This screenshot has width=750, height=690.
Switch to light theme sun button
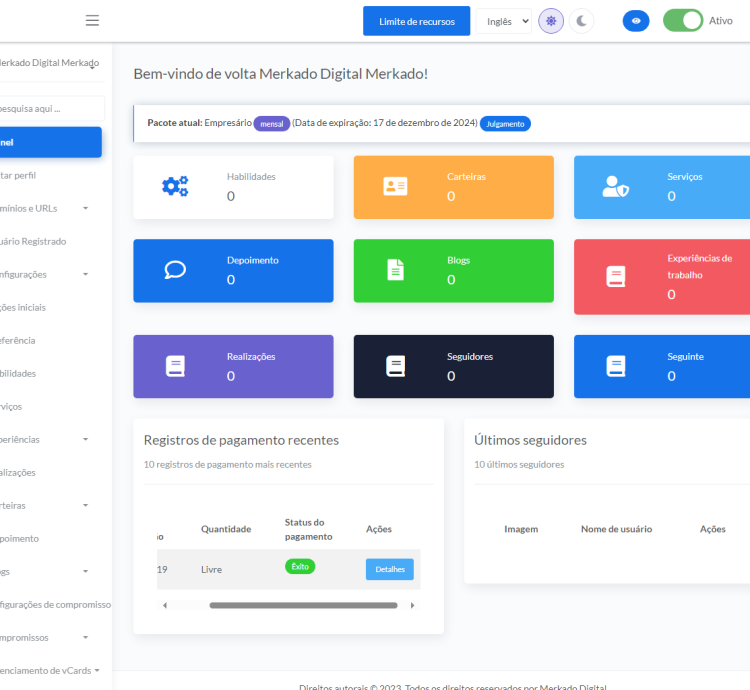pyautogui.click(x=551, y=21)
